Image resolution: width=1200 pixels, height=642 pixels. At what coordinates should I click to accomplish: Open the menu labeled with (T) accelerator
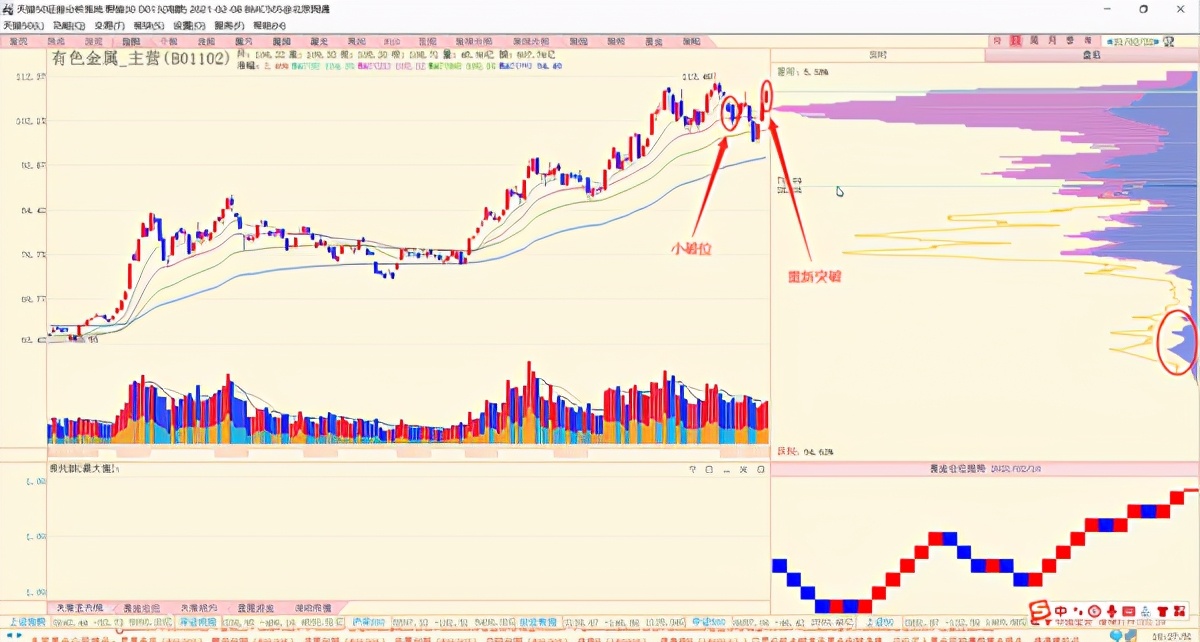110,24
